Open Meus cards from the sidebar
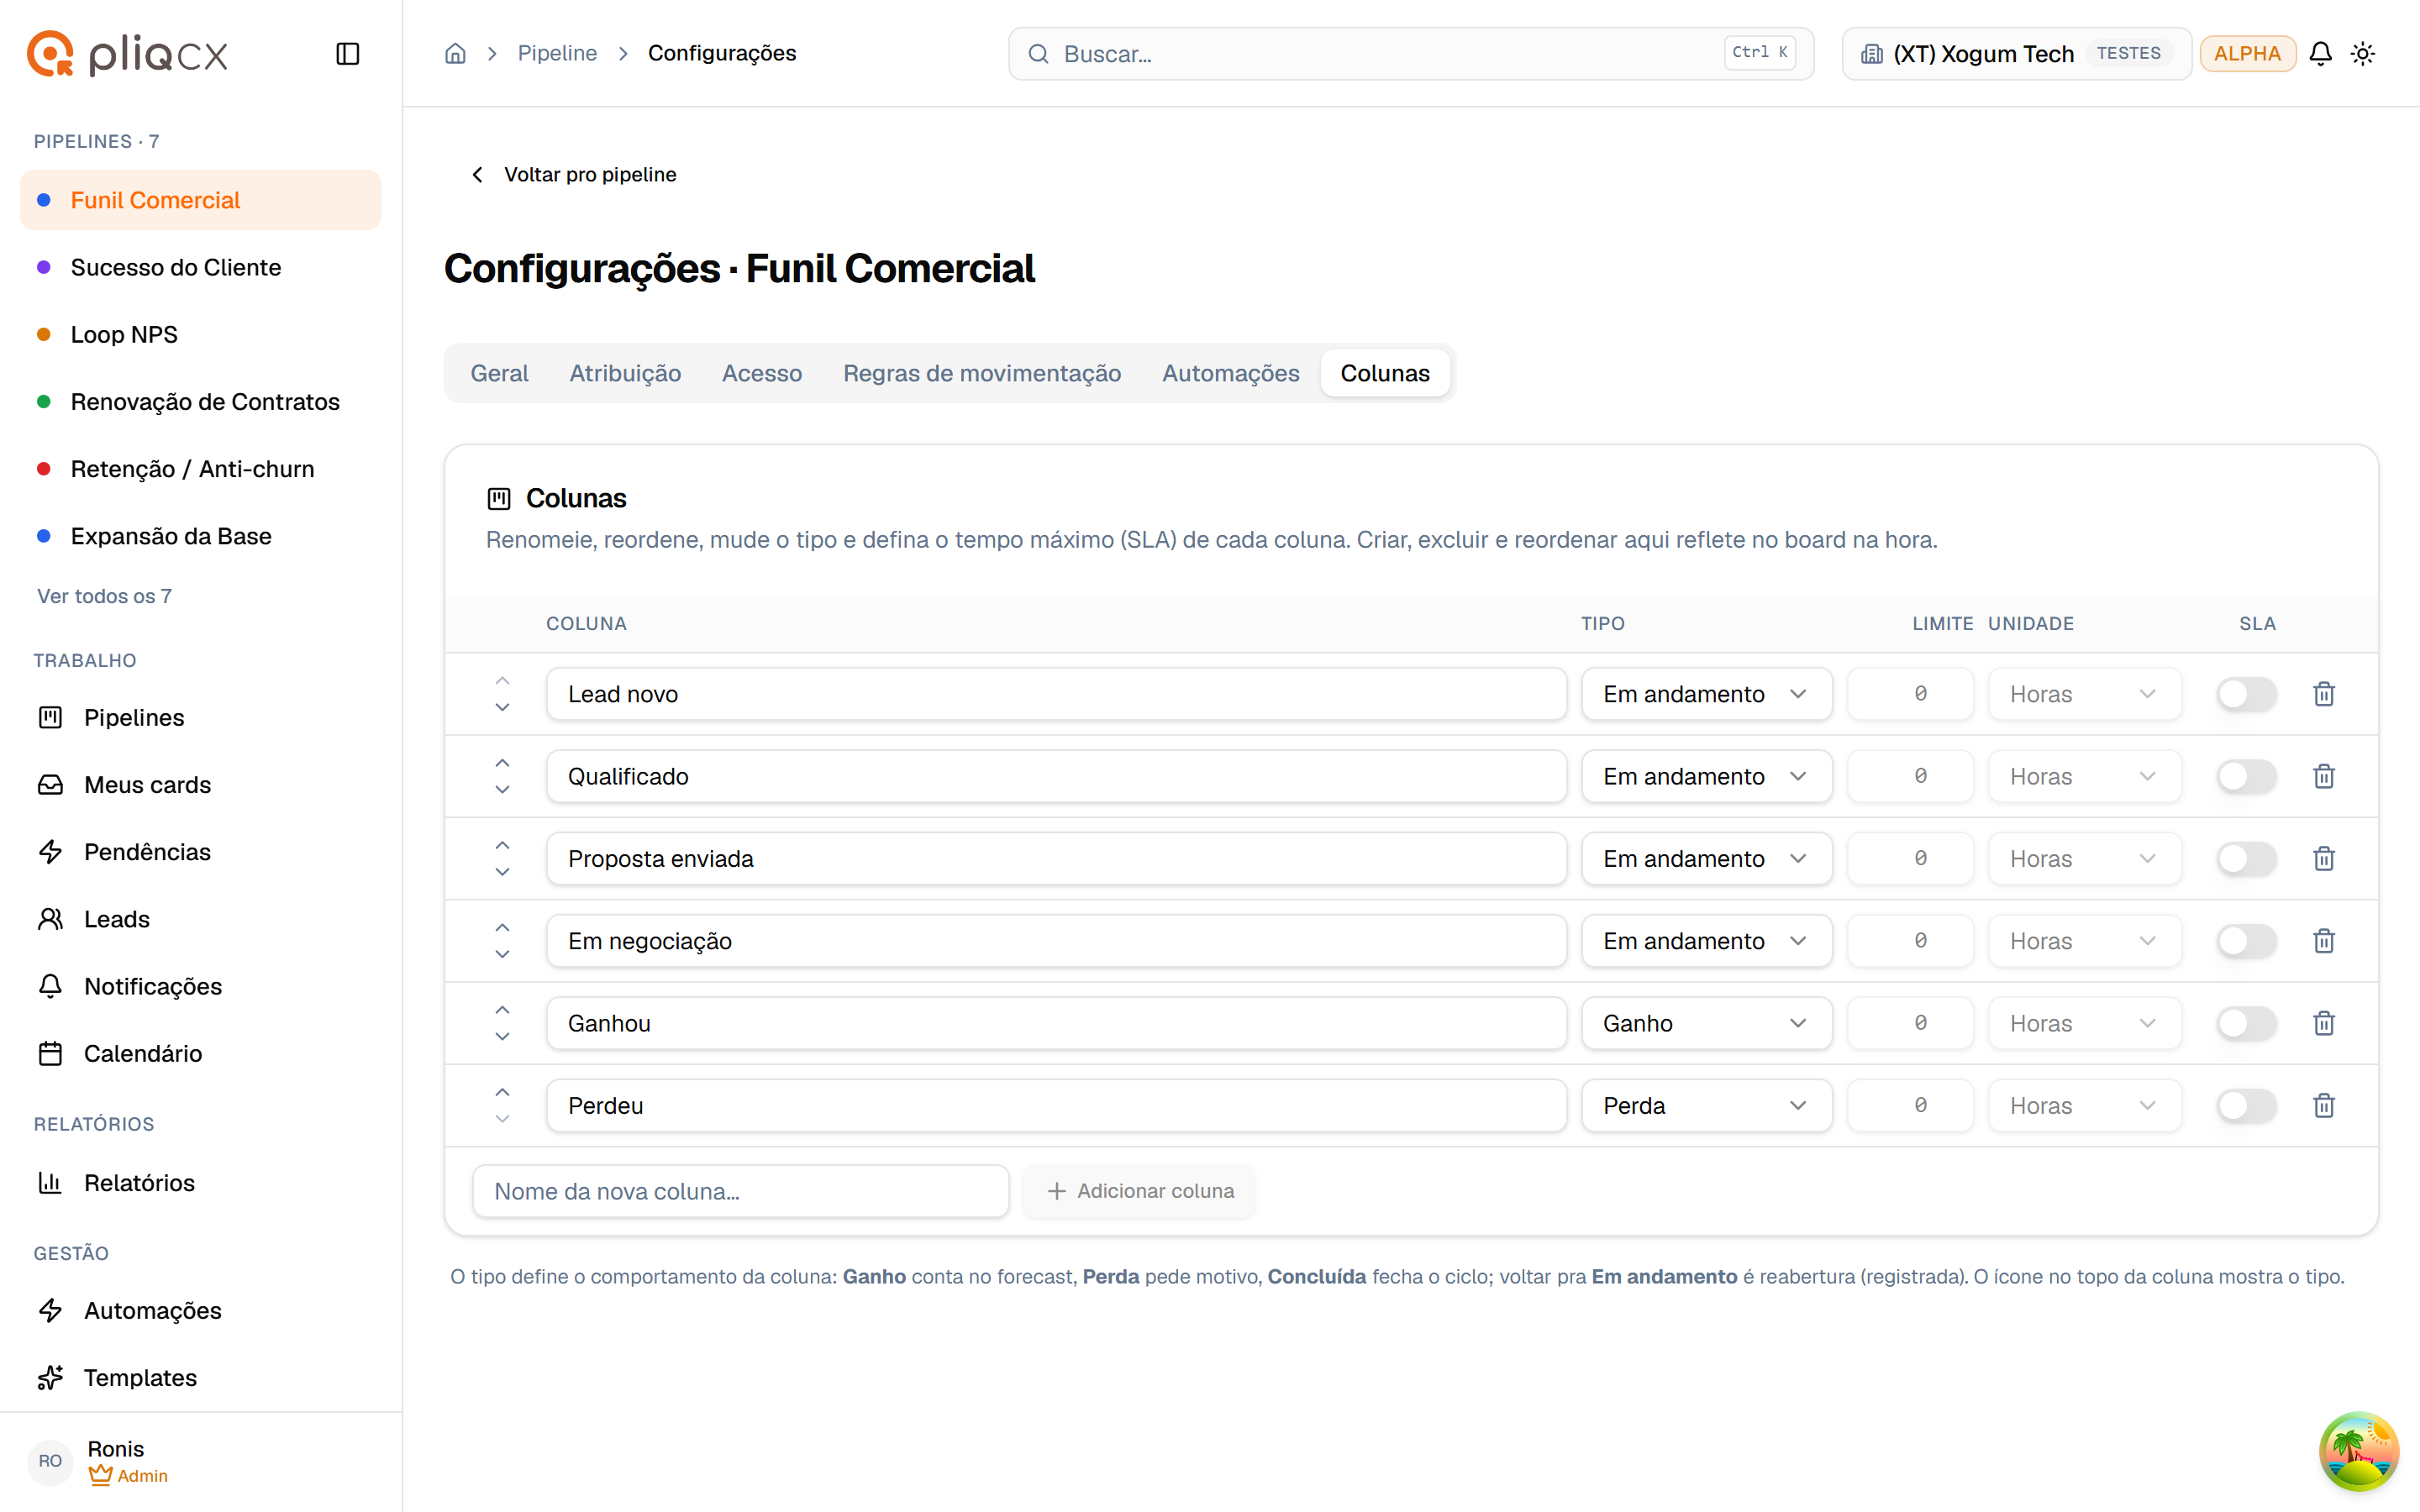The image size is (2420, 1512). pyautogui.click(x=201, y=785)
